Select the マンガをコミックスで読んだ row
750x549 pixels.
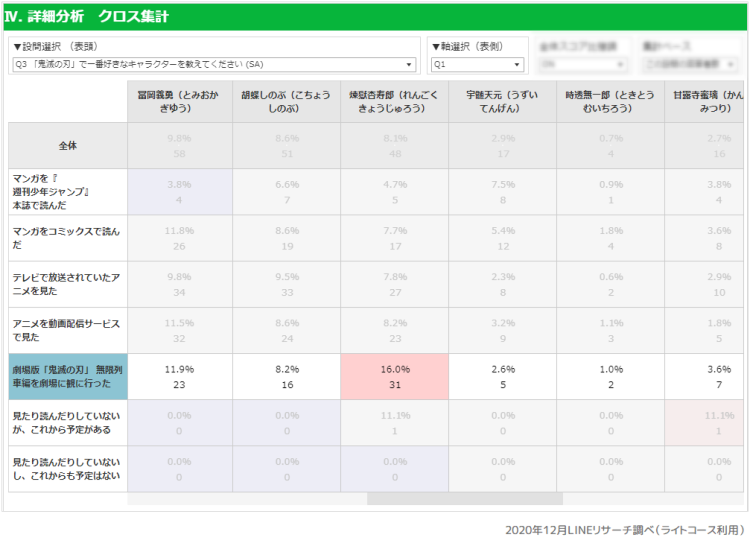pos(68,238)
